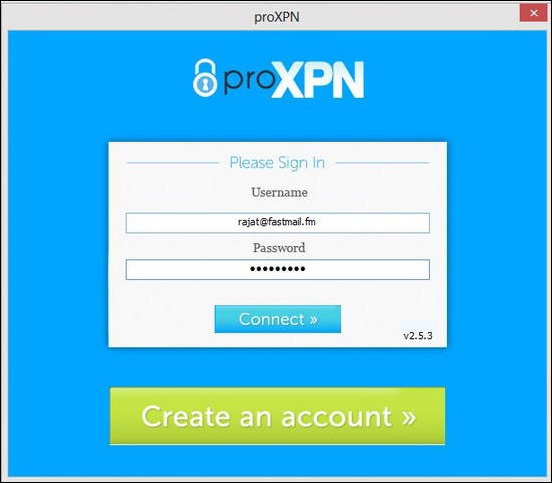This screenshot has width=552, height=483.
Task: Open the Create an account » button
Action: [x=277, y=416]
